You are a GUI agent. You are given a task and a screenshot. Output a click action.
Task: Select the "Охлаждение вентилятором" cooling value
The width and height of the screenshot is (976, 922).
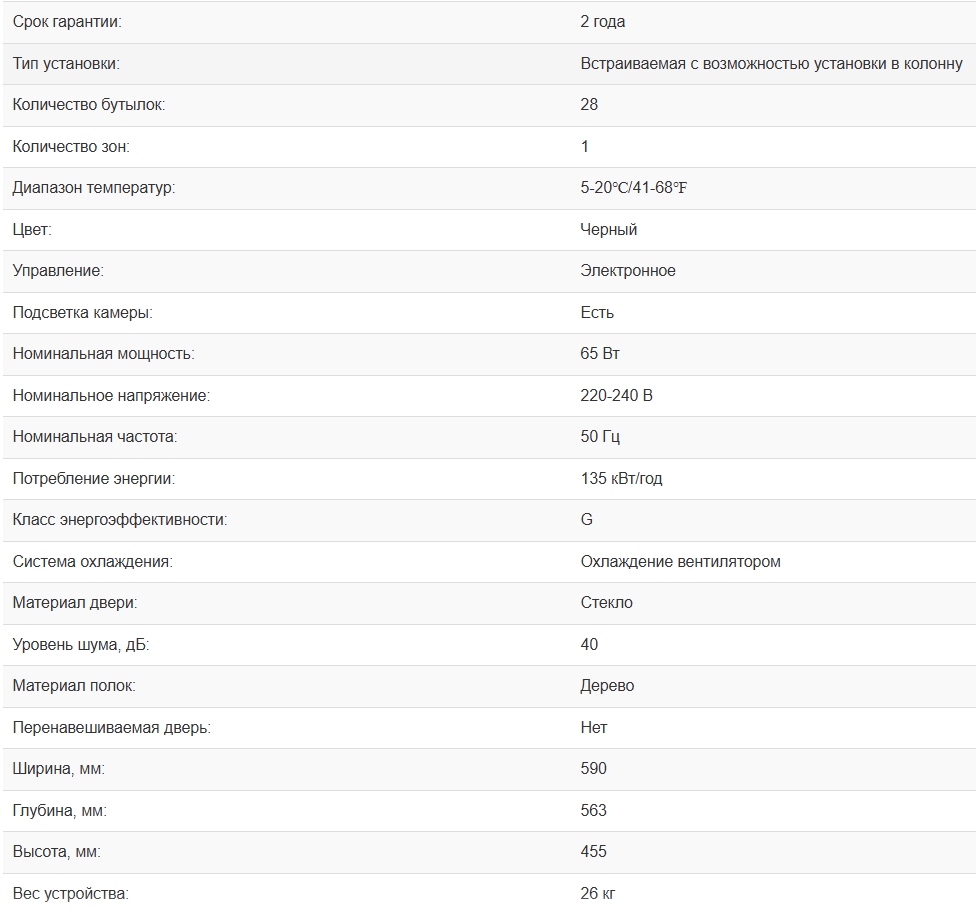tap(680, 562)
